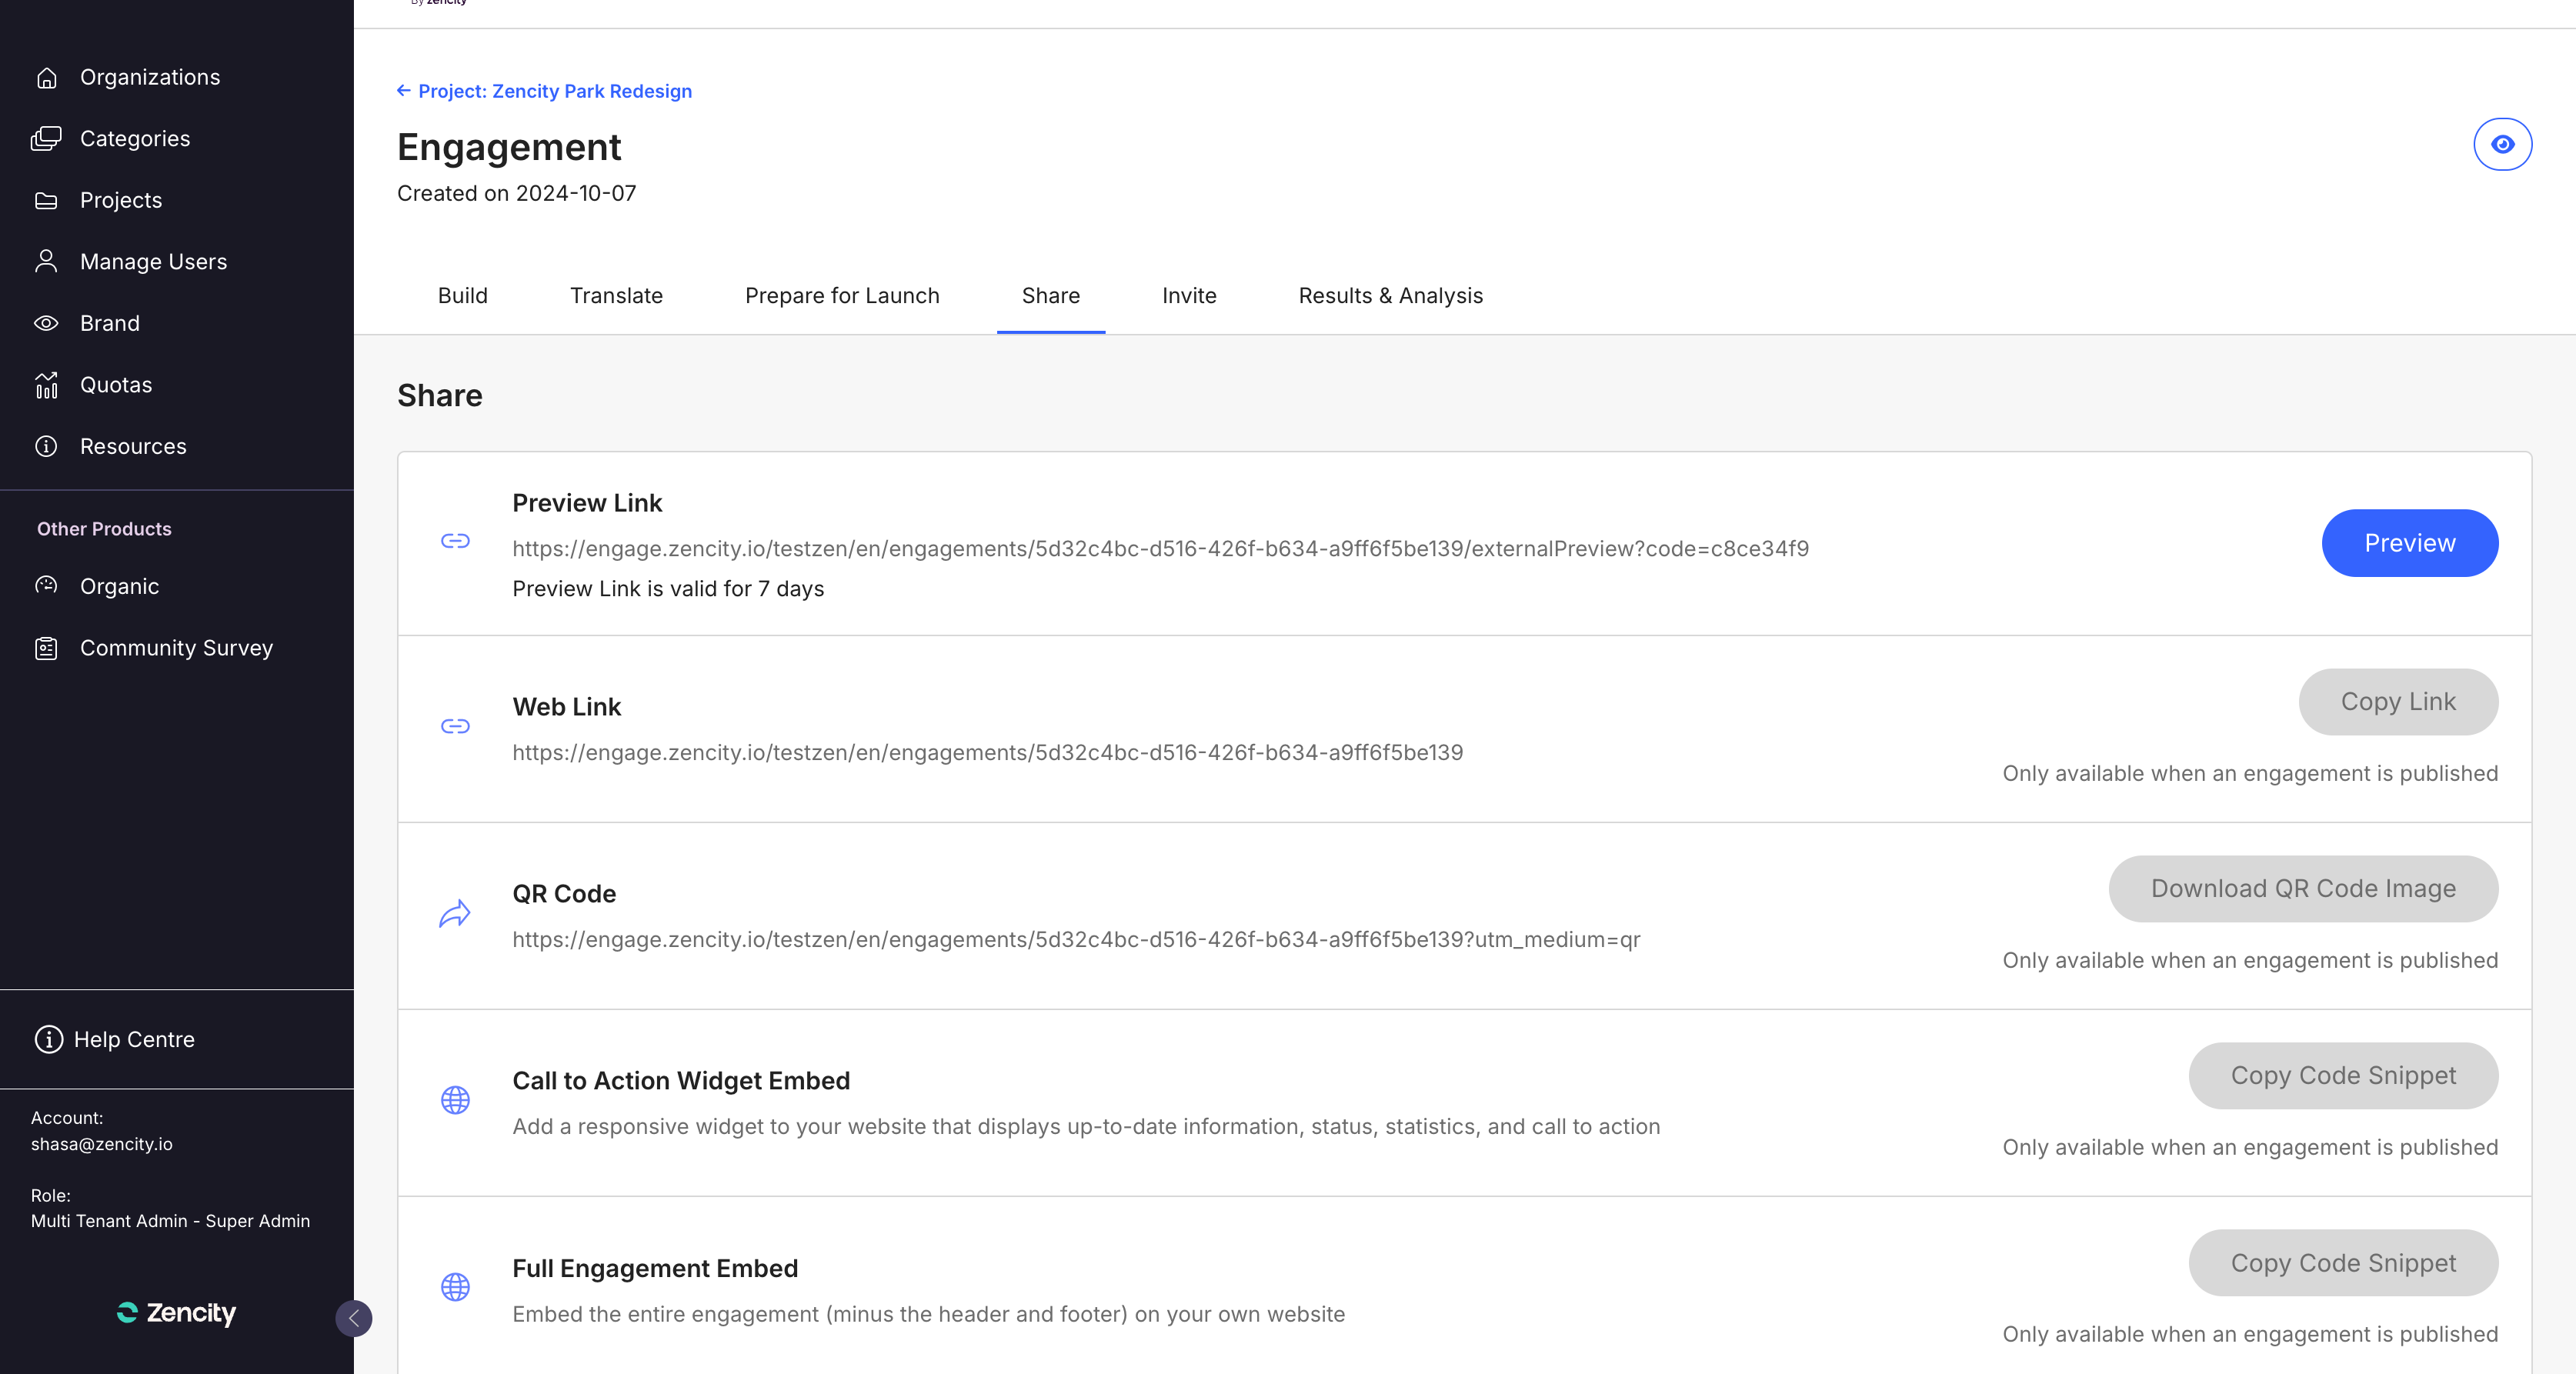Open the Results & Analysis tab
The image size is (2576, 1374).
coord(1390,296)
